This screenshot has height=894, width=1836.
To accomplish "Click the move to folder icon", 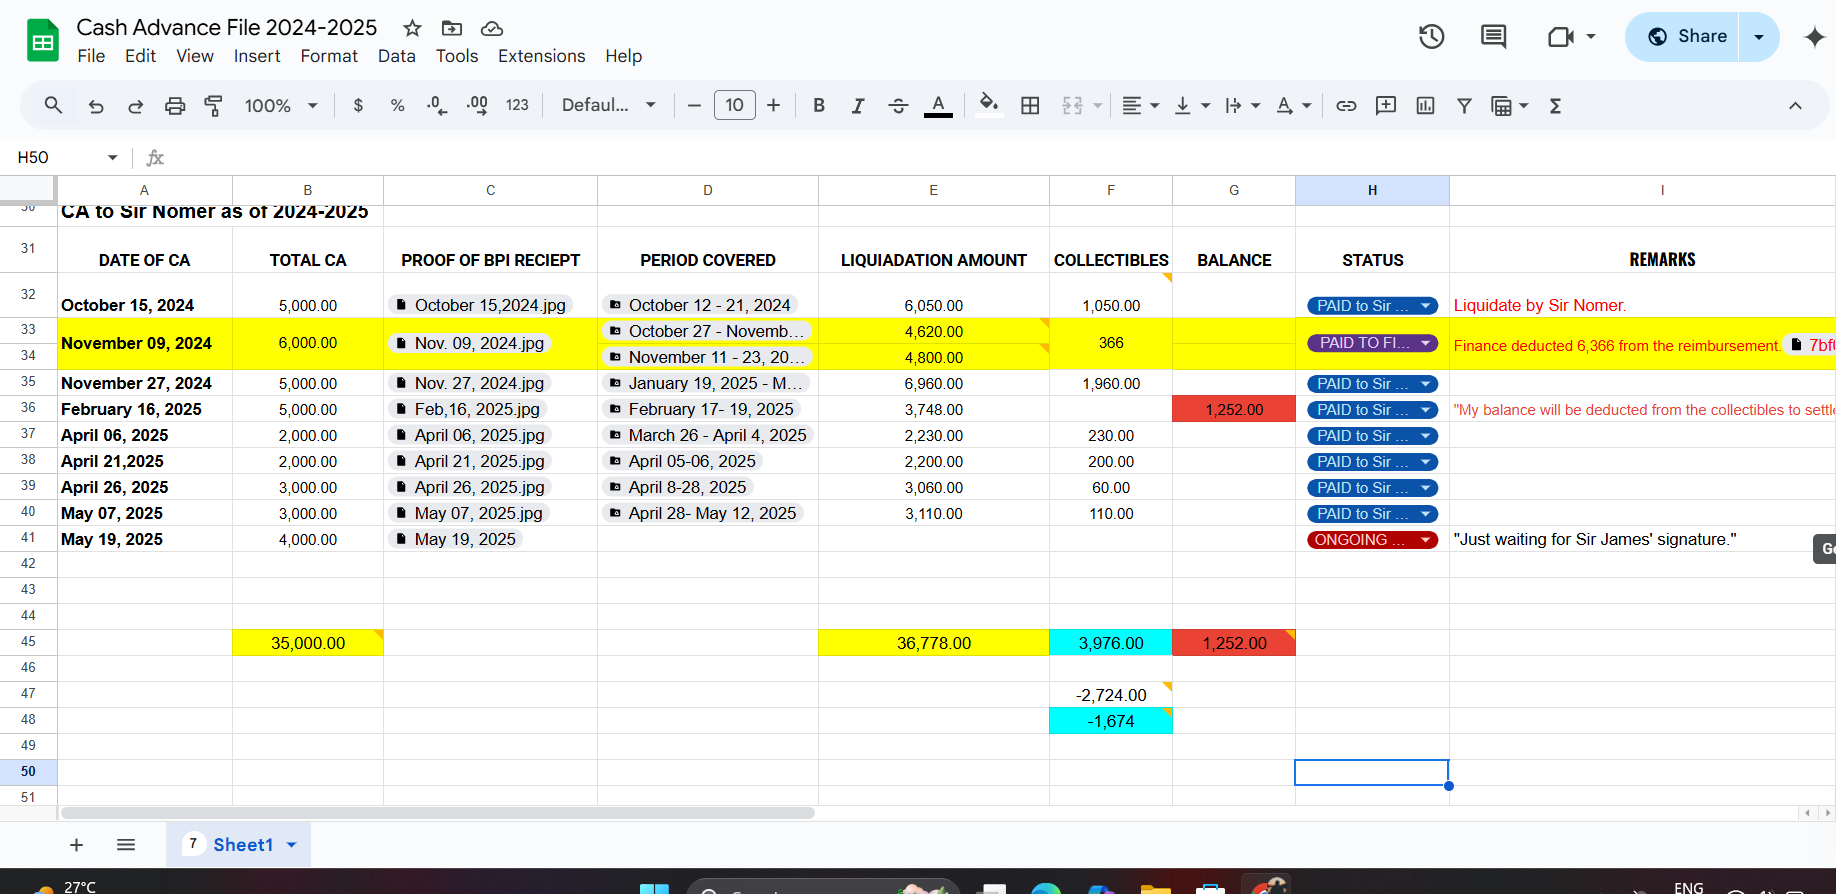I will 452,28.
